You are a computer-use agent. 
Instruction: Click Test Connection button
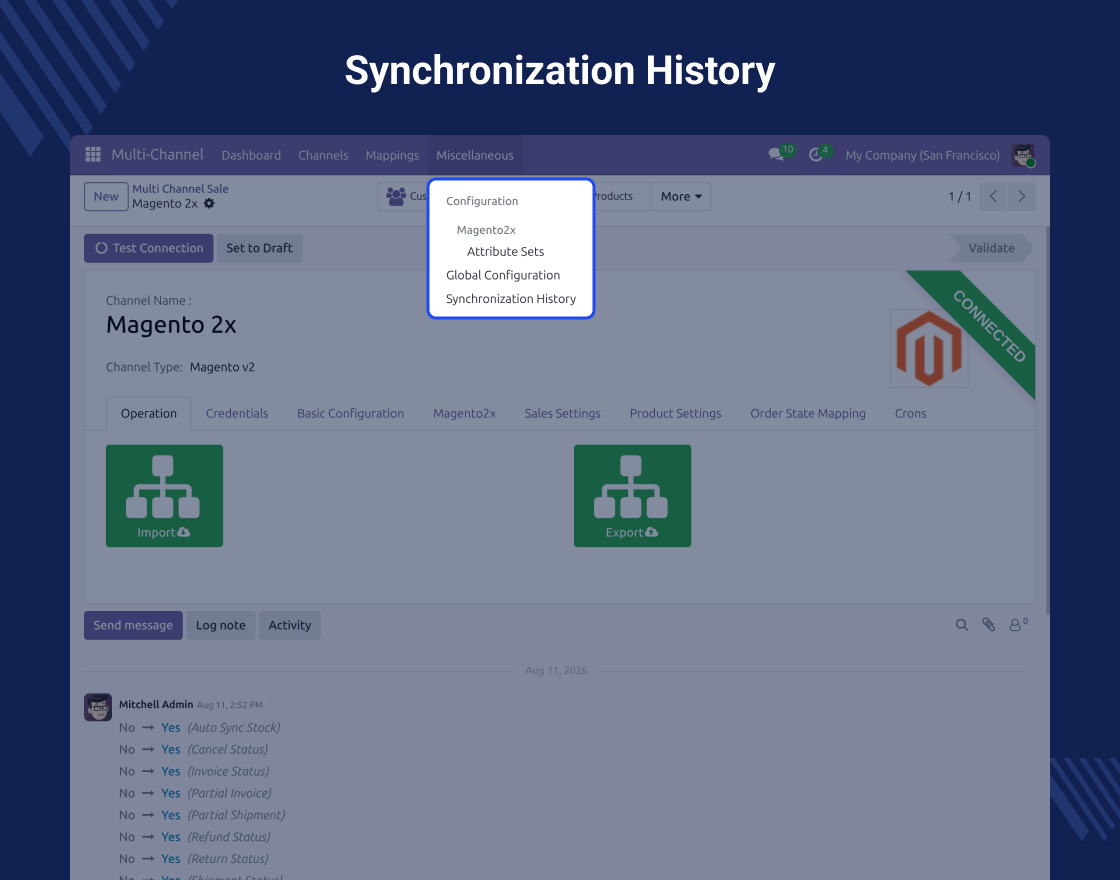[x=149, y=248]
